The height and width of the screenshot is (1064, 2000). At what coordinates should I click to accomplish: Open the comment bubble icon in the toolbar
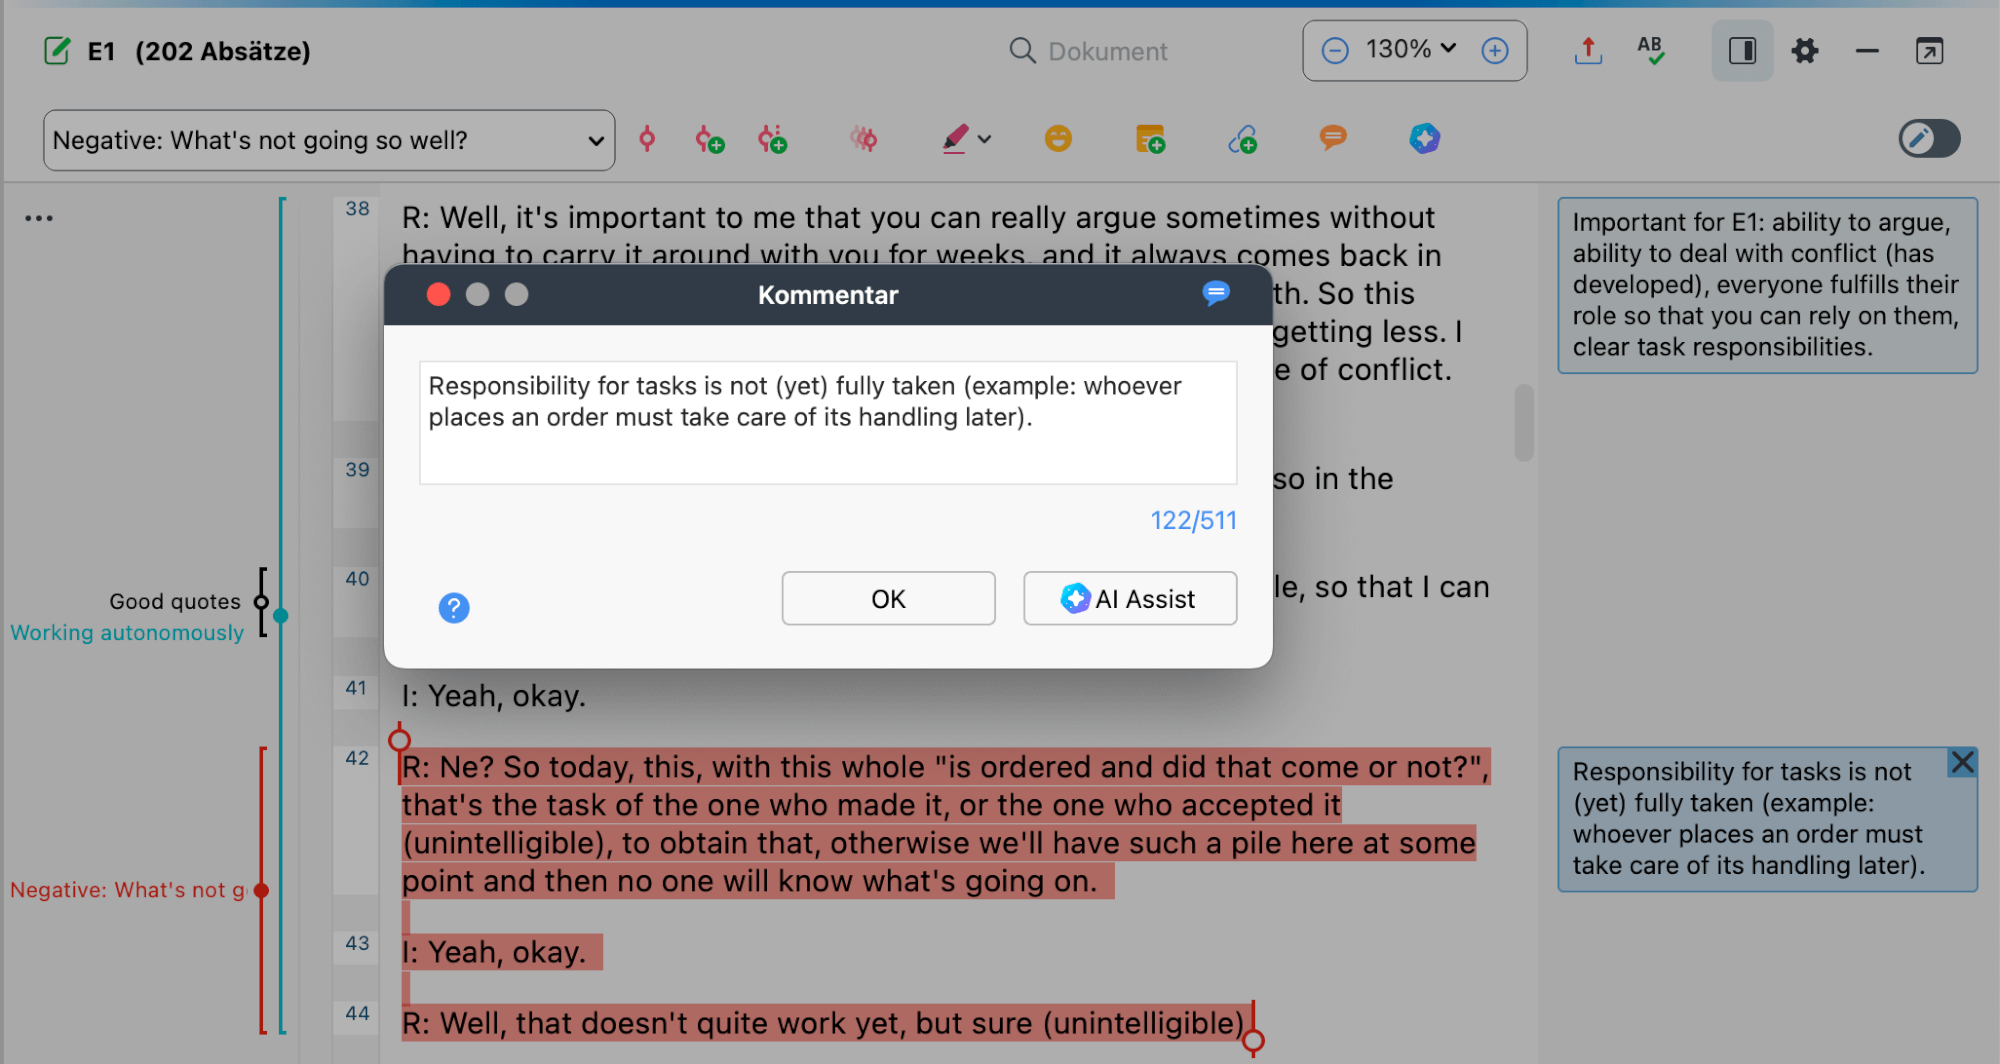click(1333, 139)
